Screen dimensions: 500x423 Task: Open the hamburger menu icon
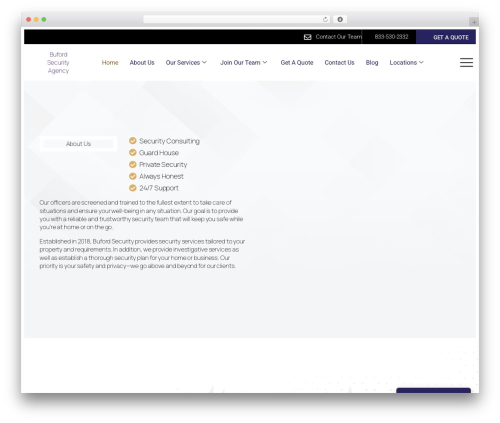pos(466,62)
